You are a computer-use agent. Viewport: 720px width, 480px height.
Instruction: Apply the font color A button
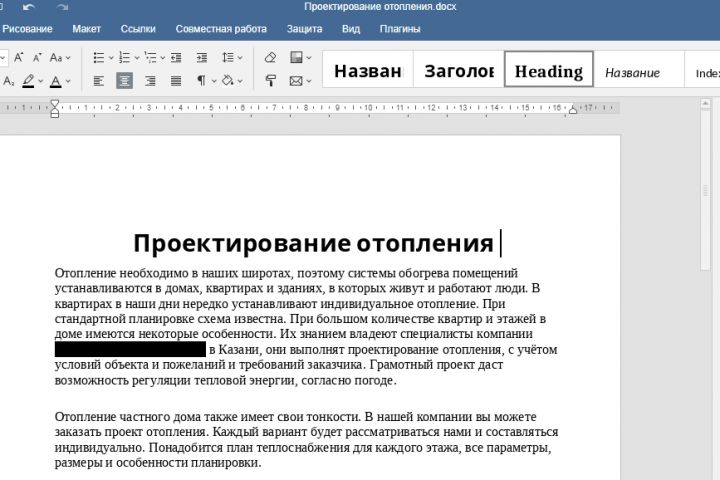(56, 81)
